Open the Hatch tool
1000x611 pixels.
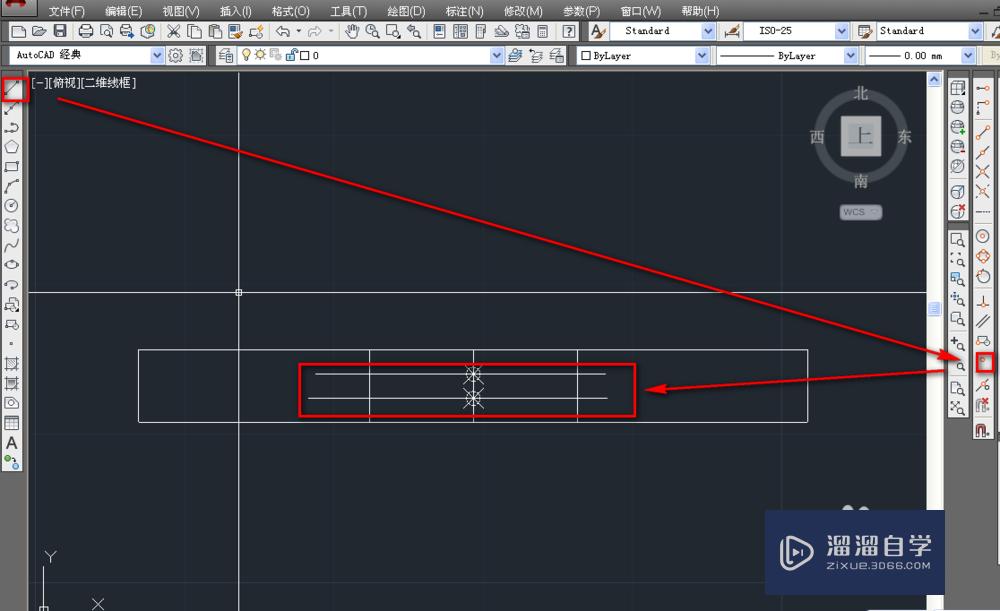(12, 365)
